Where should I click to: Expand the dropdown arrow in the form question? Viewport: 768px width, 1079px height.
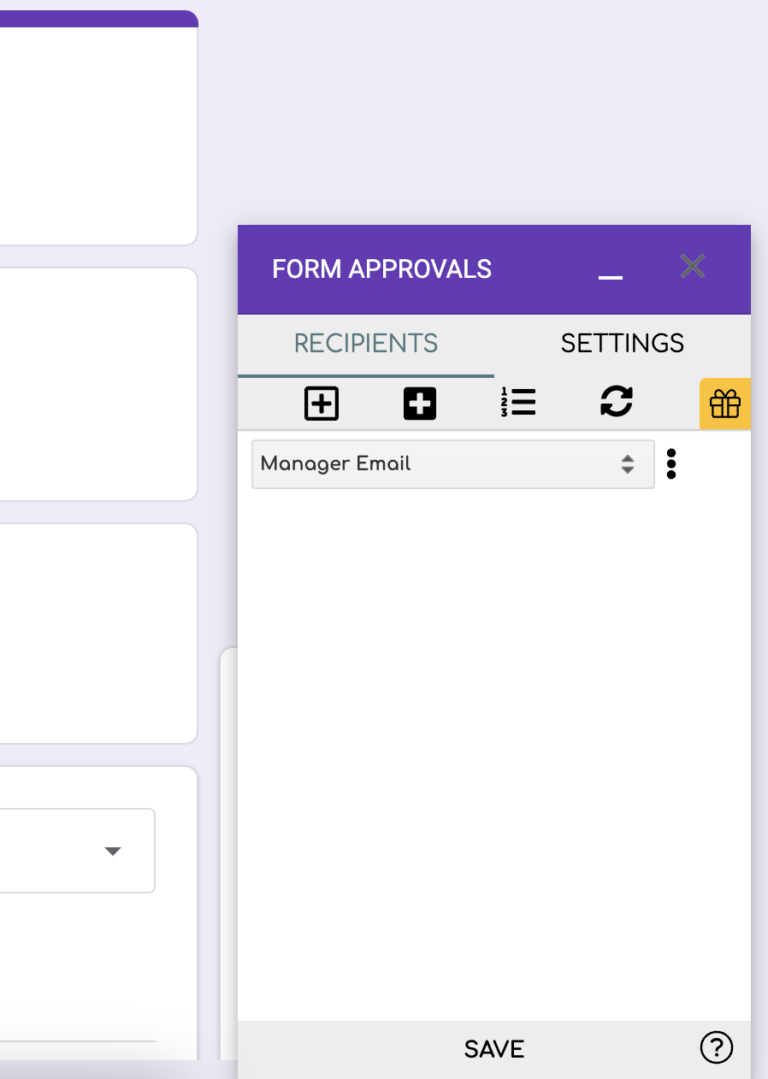coord(113,851)
